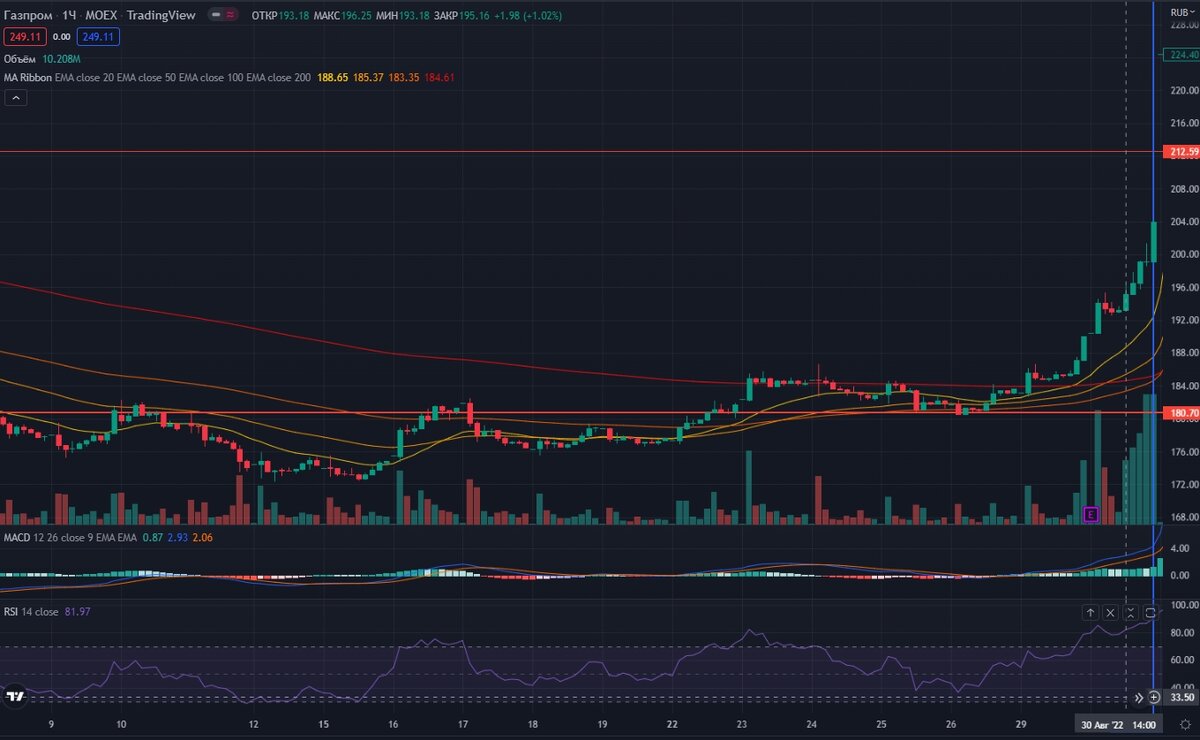Click the МИН low value 193.18
Image resolution: width=1200 pixels, height=740 pixels.
point(416,16)
